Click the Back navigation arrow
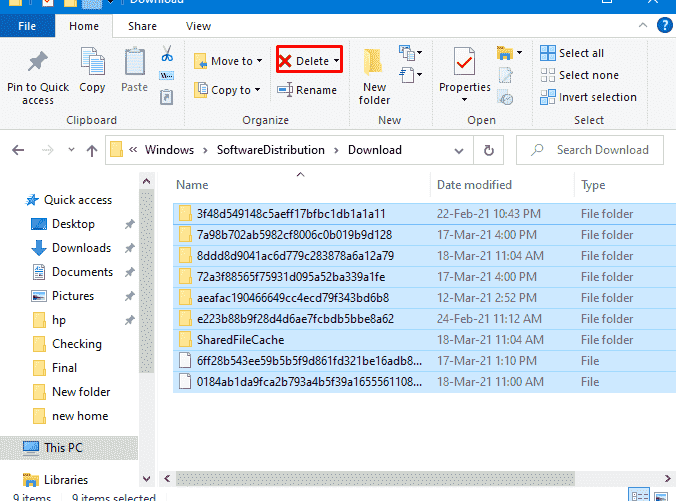The width and height of the screenshot is (676, 501). click(18, 150)
